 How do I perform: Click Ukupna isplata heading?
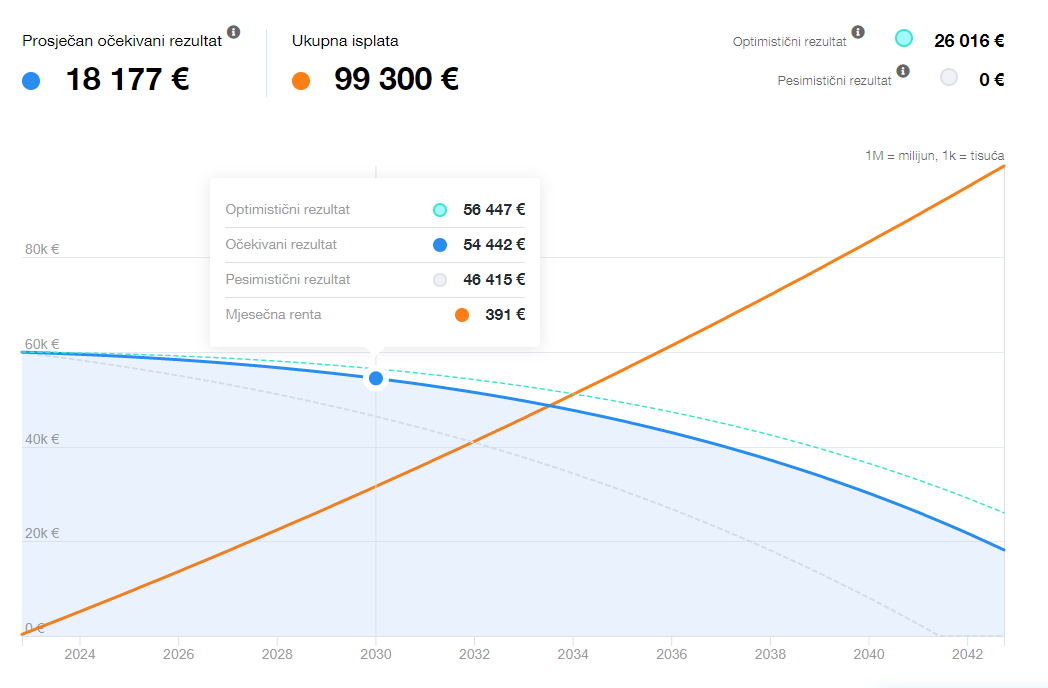[345, 41]
